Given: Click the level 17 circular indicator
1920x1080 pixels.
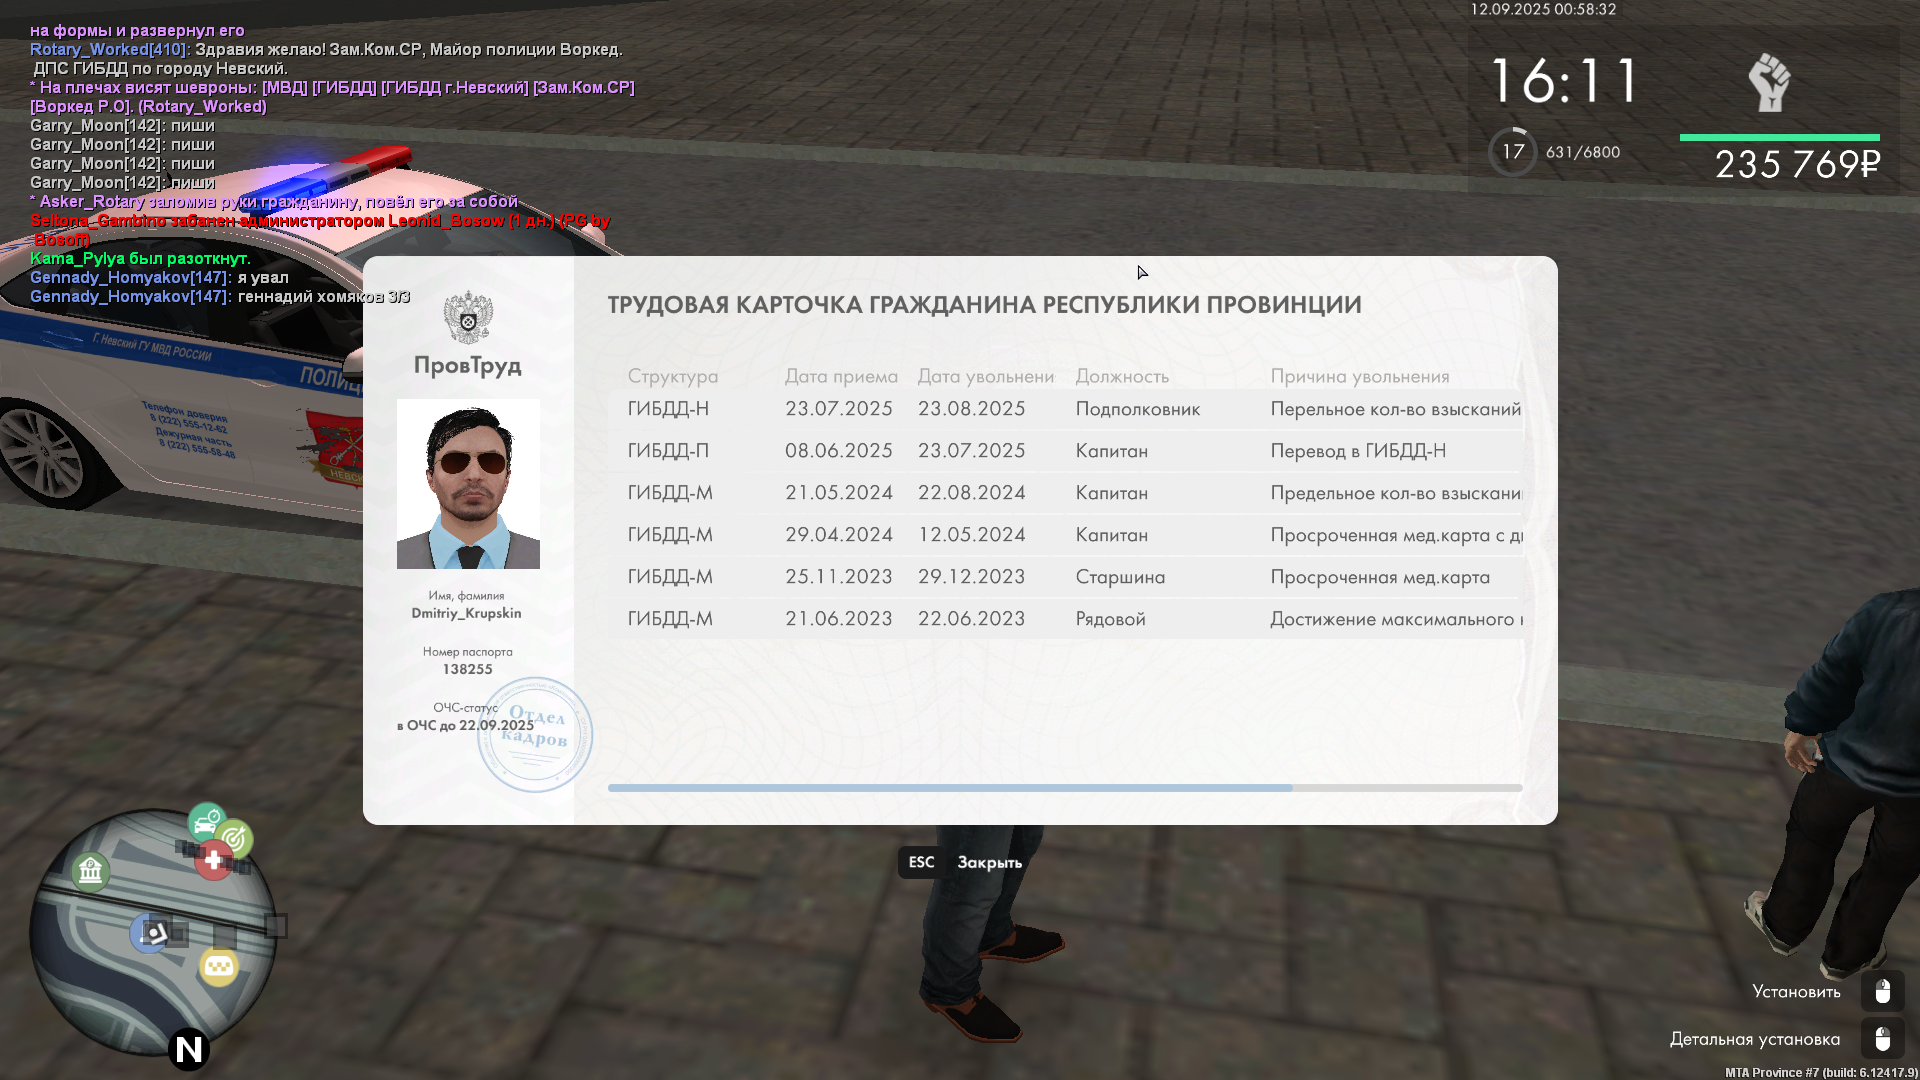Looking at the screenshot, I should point(1512,152).
